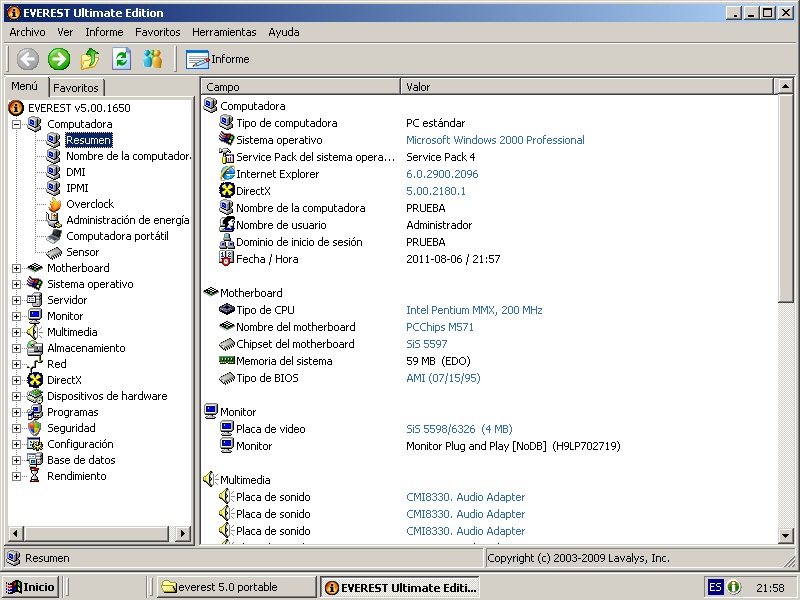Expand the Multimedia tree node
The width and height of the screenshot is (800, 600).
pyautogui.click(x=16, y=332)
